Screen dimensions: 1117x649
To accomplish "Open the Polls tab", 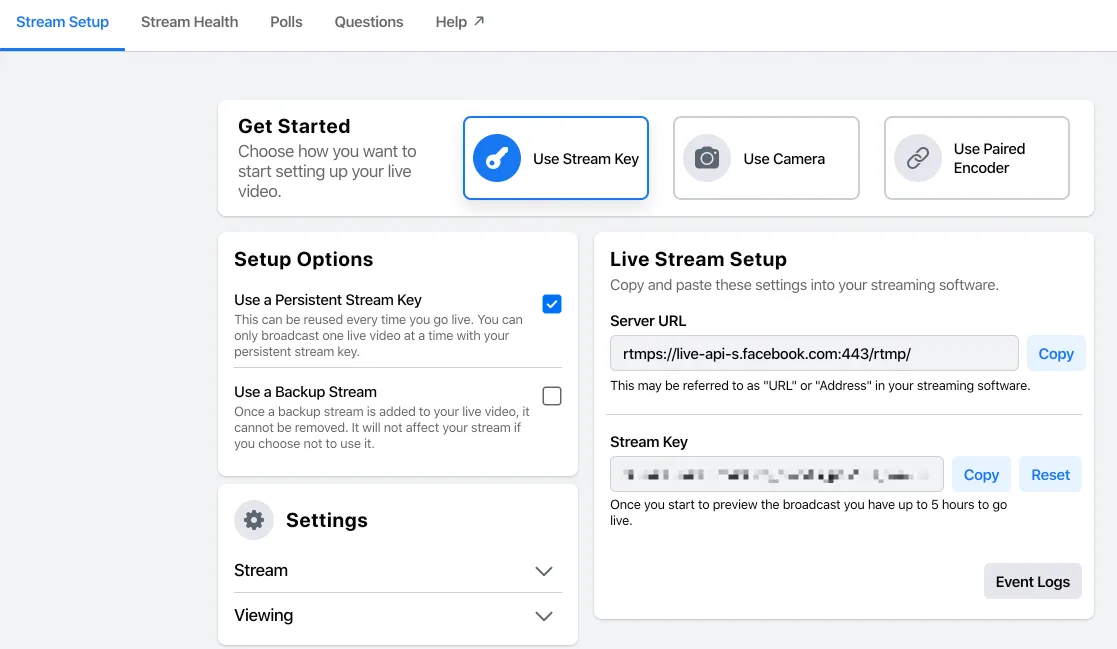I will [286, 22].
